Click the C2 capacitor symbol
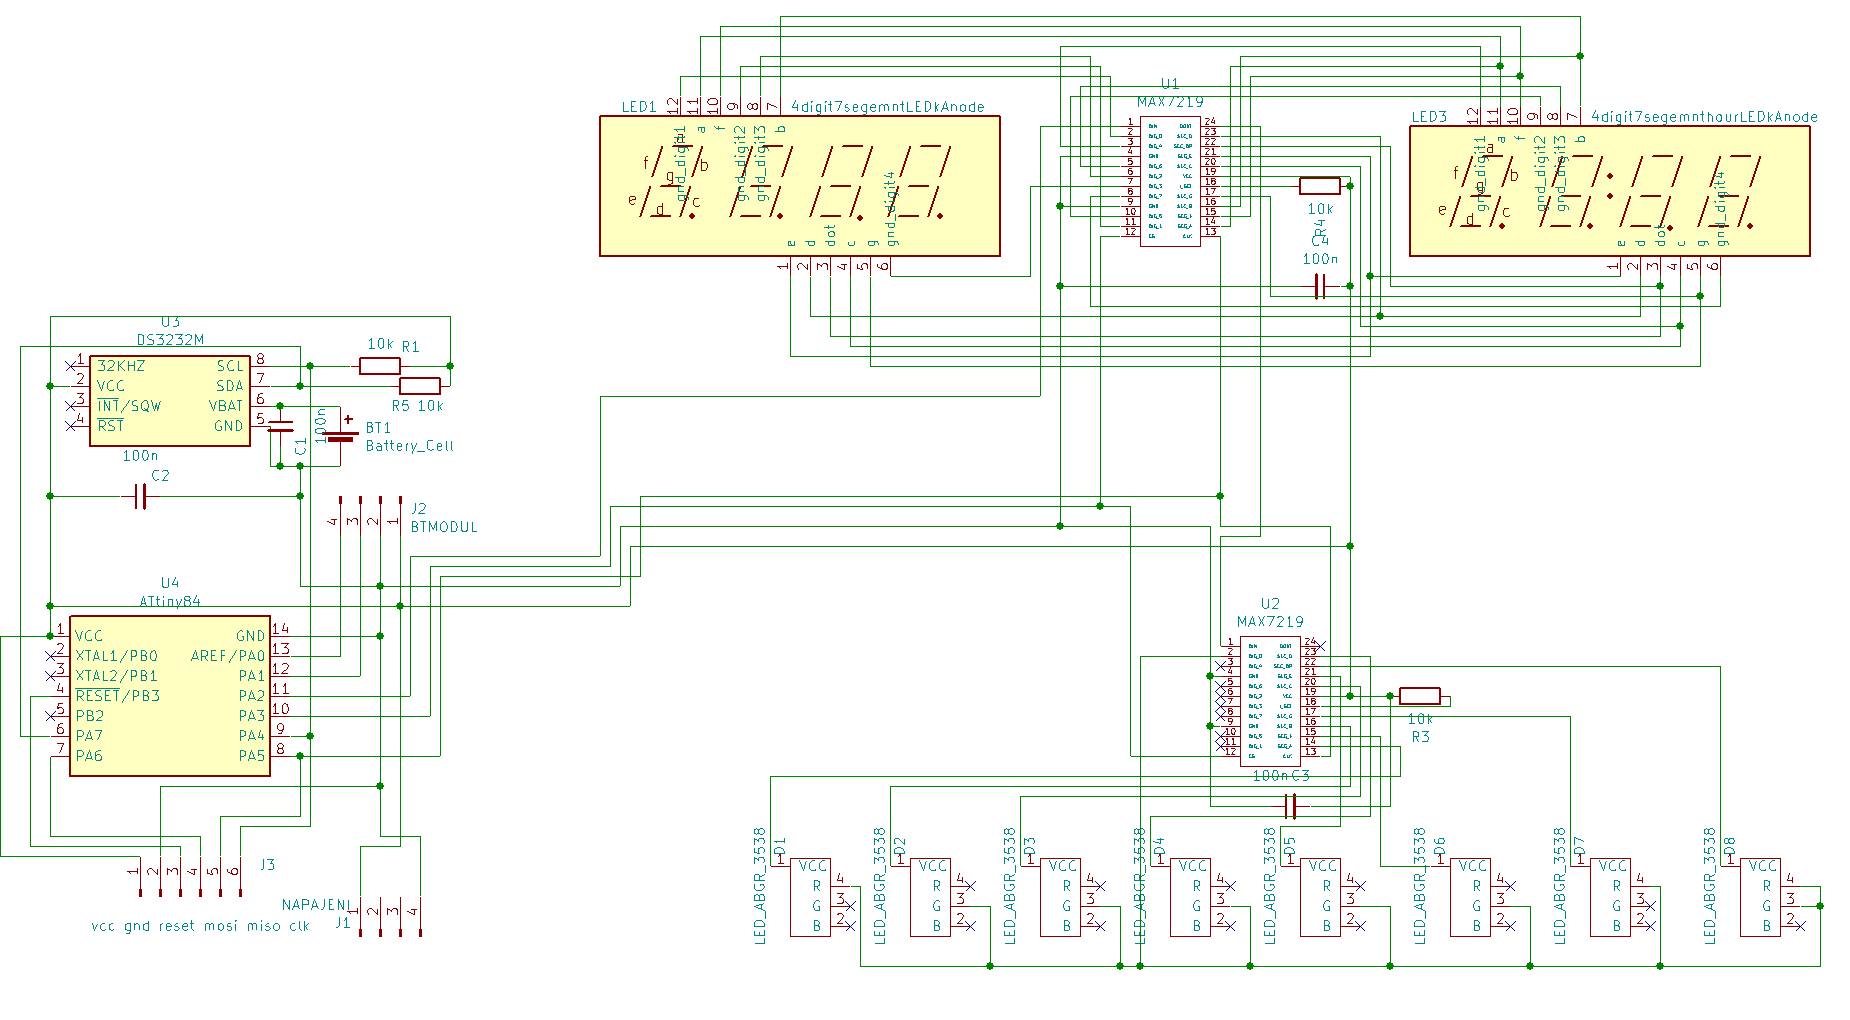Viewport: 1850px width, 1020px height. (140, 496)
